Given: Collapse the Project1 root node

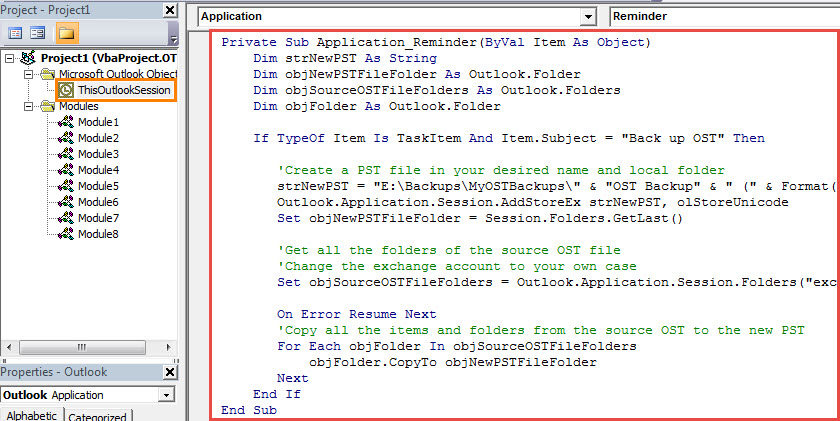Looking at the screenshot, I should 9,58.
